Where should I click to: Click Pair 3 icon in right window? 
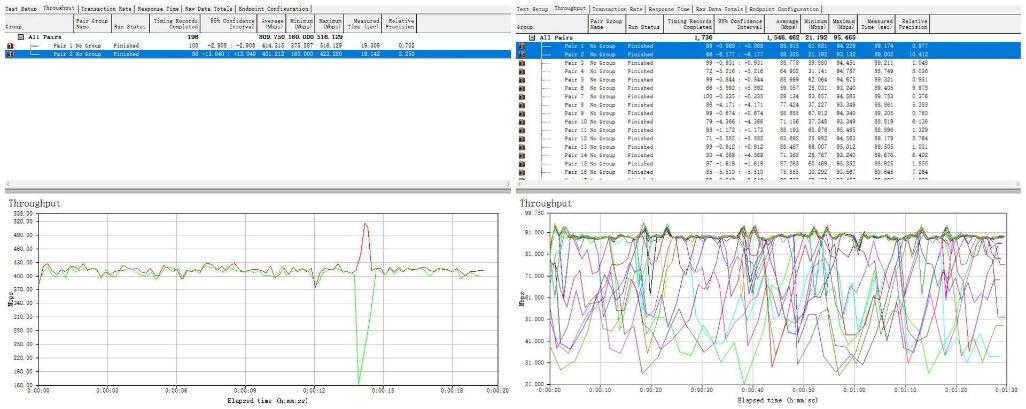tap(522, 63)
